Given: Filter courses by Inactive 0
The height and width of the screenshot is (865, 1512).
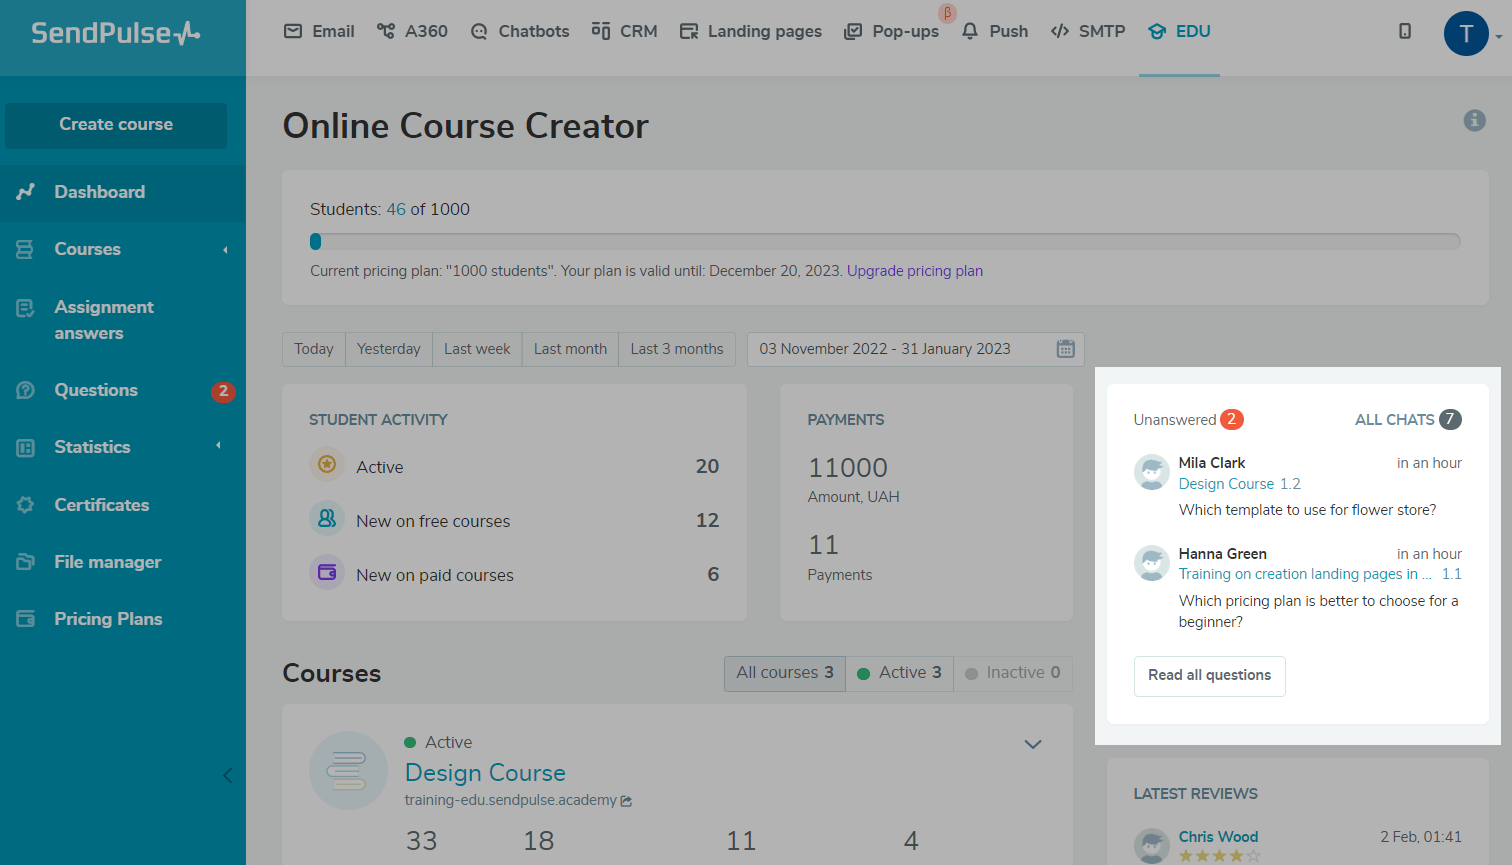Looking at the screenshot, I should [x=1012, y=673].
